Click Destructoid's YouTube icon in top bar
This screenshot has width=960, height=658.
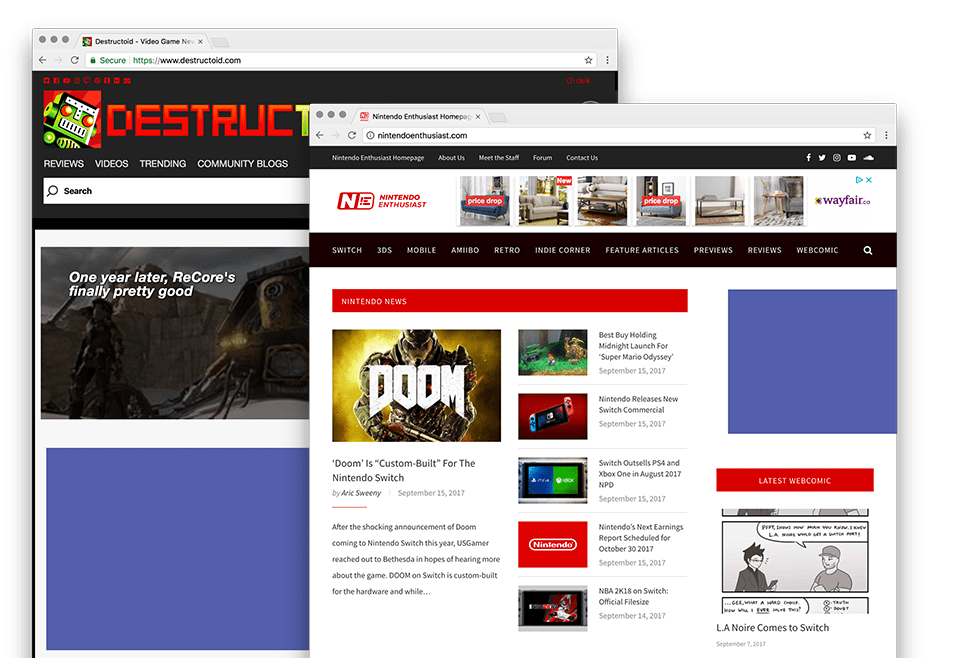coord(66,81)
